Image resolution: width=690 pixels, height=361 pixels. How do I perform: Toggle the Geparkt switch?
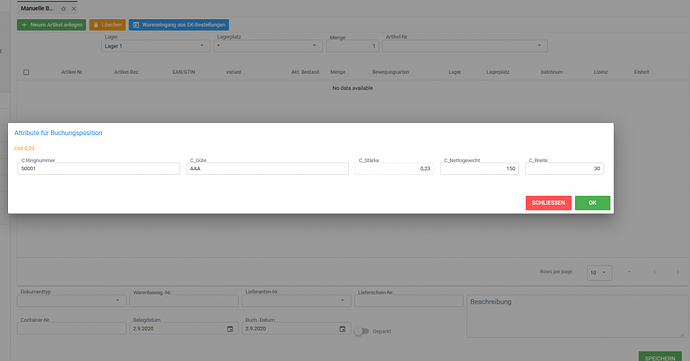361,331
